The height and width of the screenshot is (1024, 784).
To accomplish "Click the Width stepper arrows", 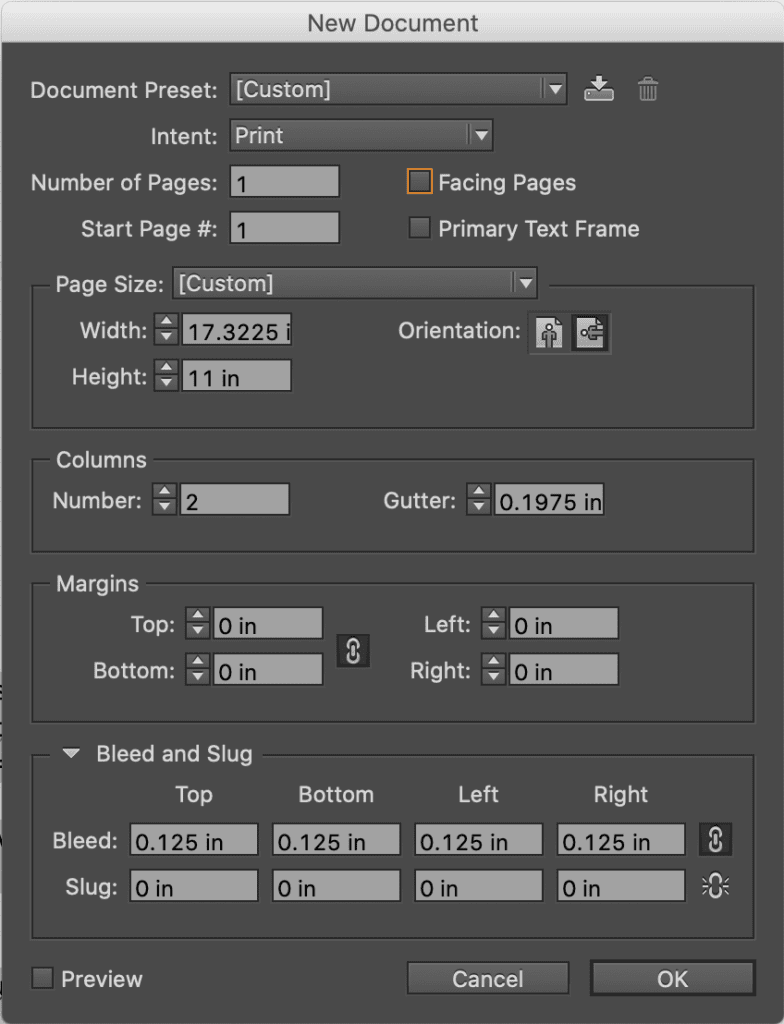I will click(x=167, y=328).
